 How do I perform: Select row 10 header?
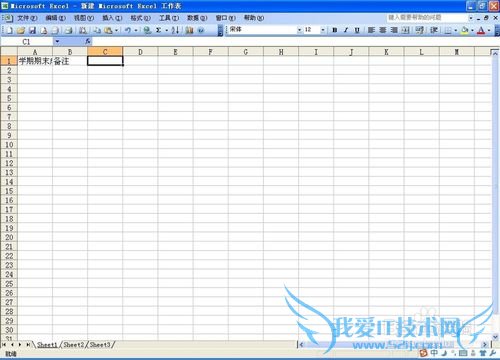pyautogui.click(x=9, y=145)
